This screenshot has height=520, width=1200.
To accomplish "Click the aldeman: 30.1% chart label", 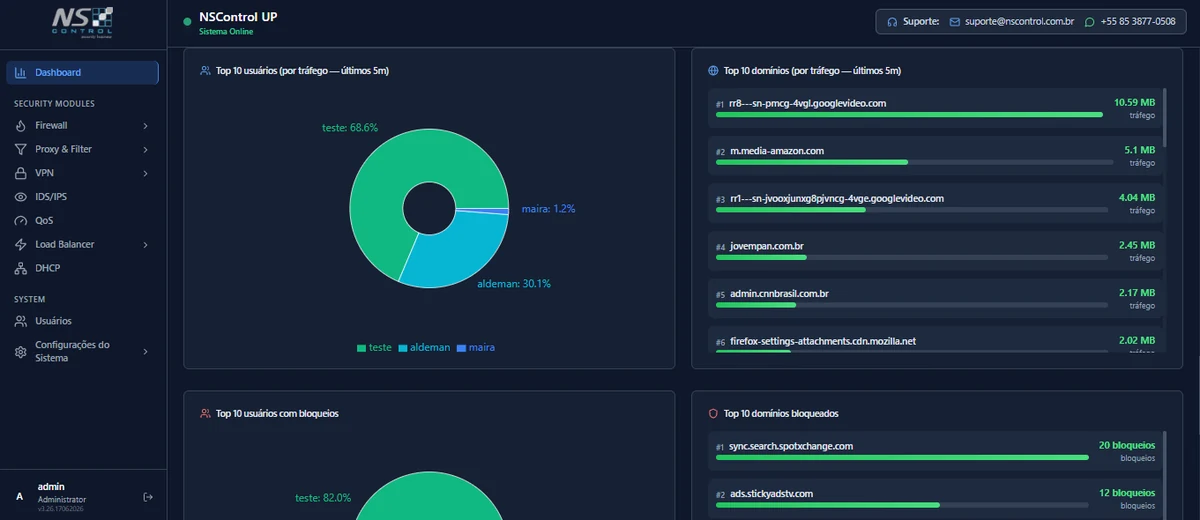I will click(514, 284).
